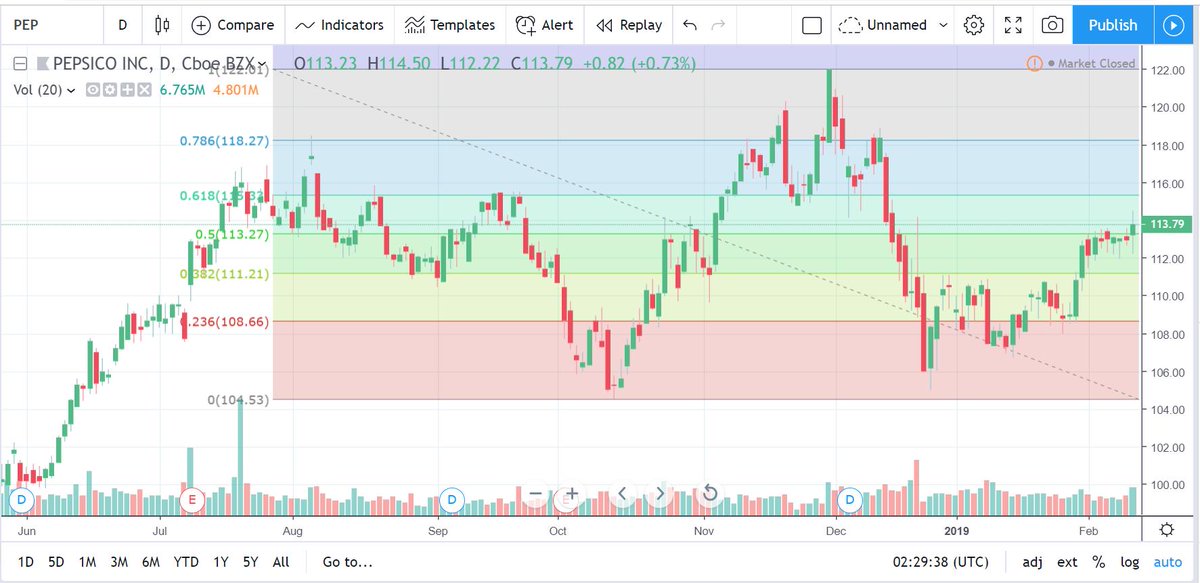Image resolution: width=1200 pixels, height=583 pixels.
Task: Toggle auto scale
Action: [1167, 562]
